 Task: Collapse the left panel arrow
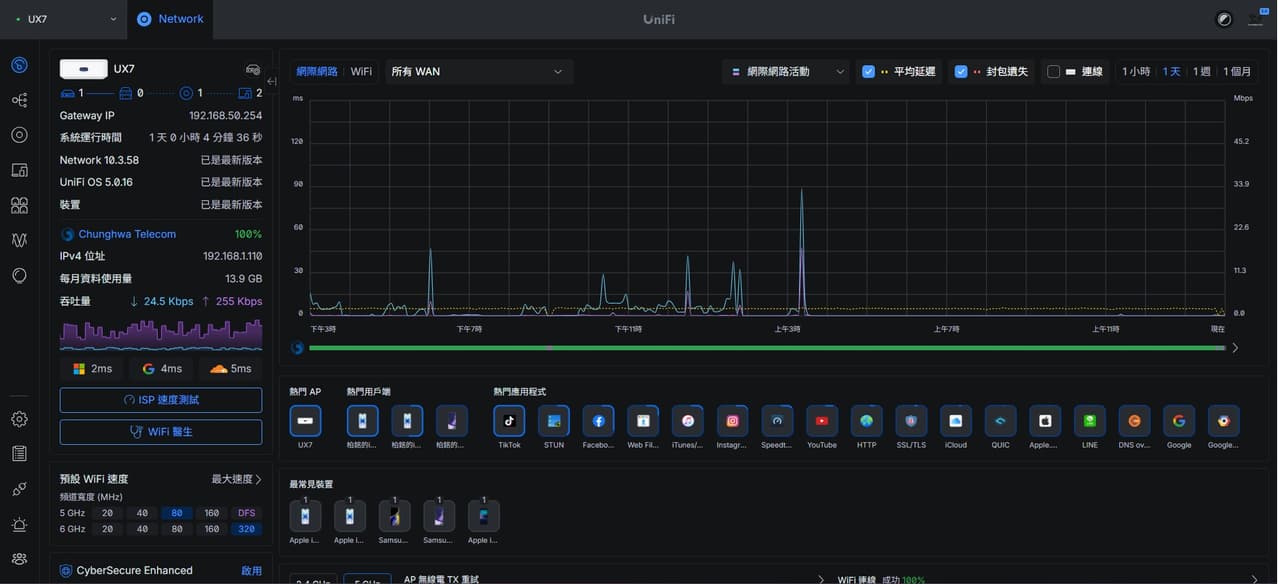272,81
